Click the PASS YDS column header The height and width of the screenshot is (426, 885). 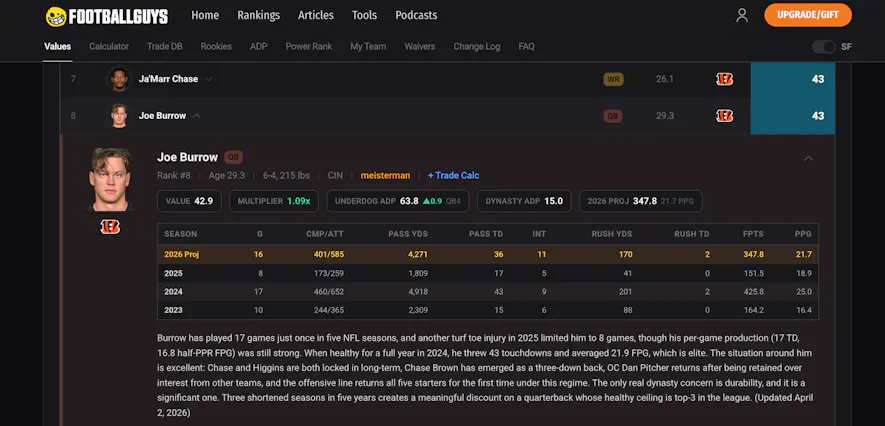point(408,234)
